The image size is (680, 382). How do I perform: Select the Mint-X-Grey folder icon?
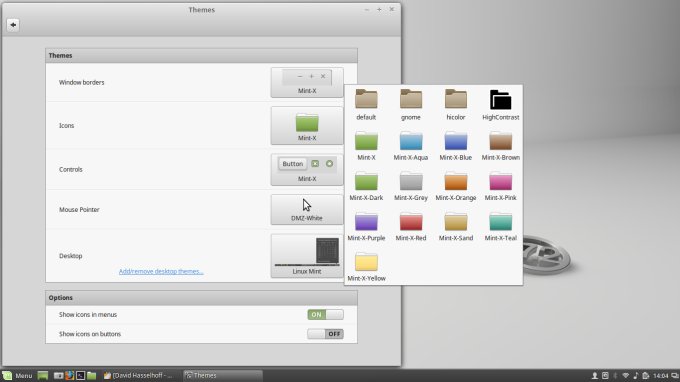click(x=411, y=186)
